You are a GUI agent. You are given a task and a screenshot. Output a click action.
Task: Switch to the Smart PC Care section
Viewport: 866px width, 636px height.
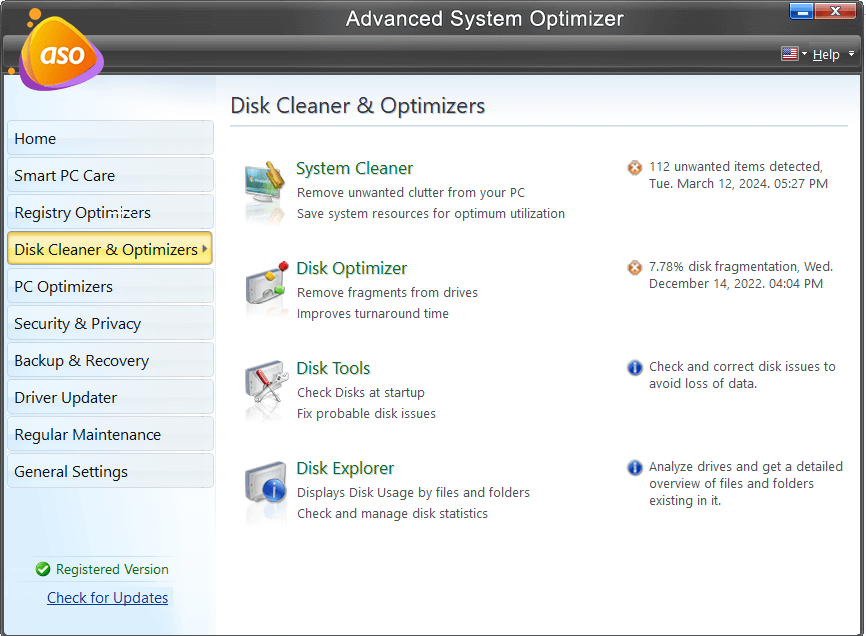(110, 174)
